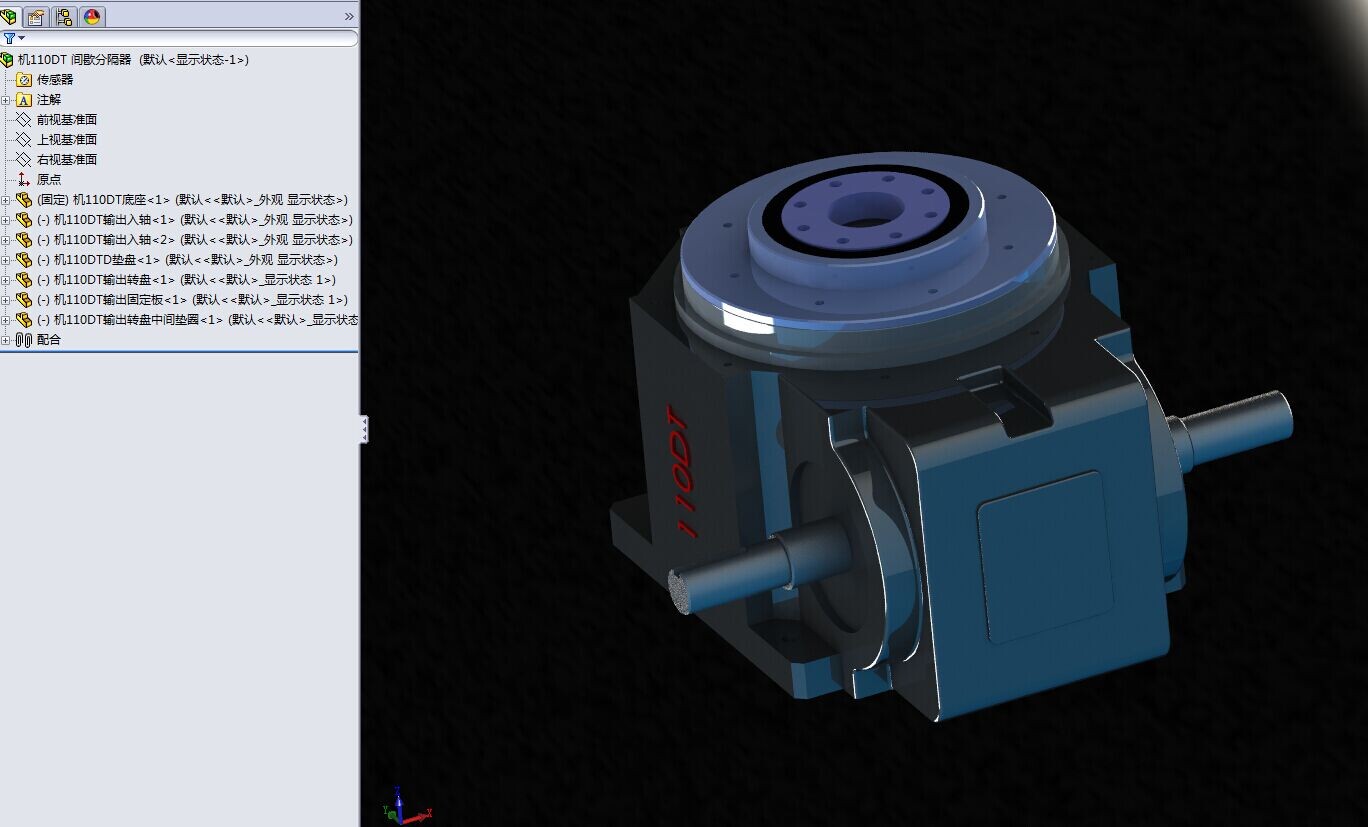The height and width of the screenshot is (827, 1368).
Task: Select the 注解 tree label
Action: click(x=49, y=100)
